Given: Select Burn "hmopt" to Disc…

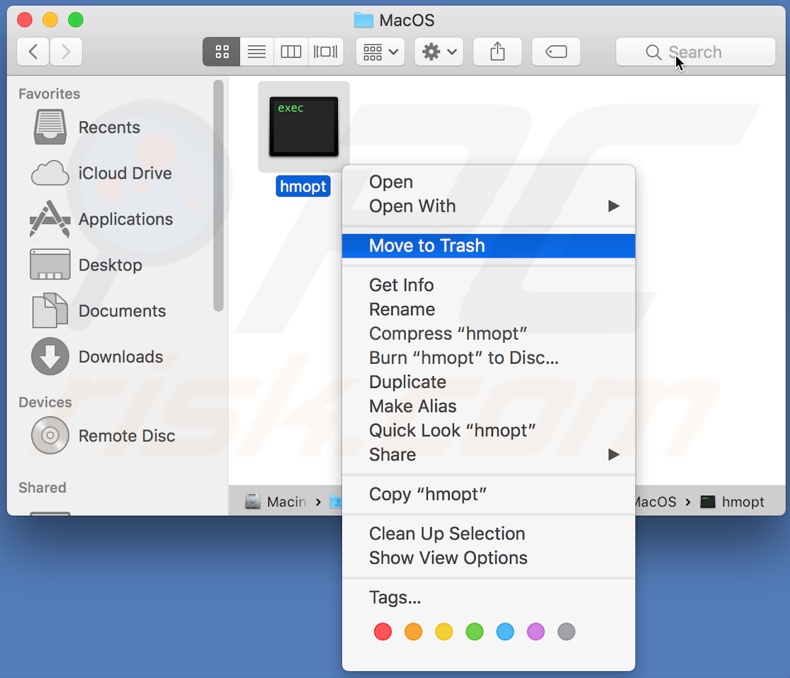Looking at the screenshot, I should [488, 358].
